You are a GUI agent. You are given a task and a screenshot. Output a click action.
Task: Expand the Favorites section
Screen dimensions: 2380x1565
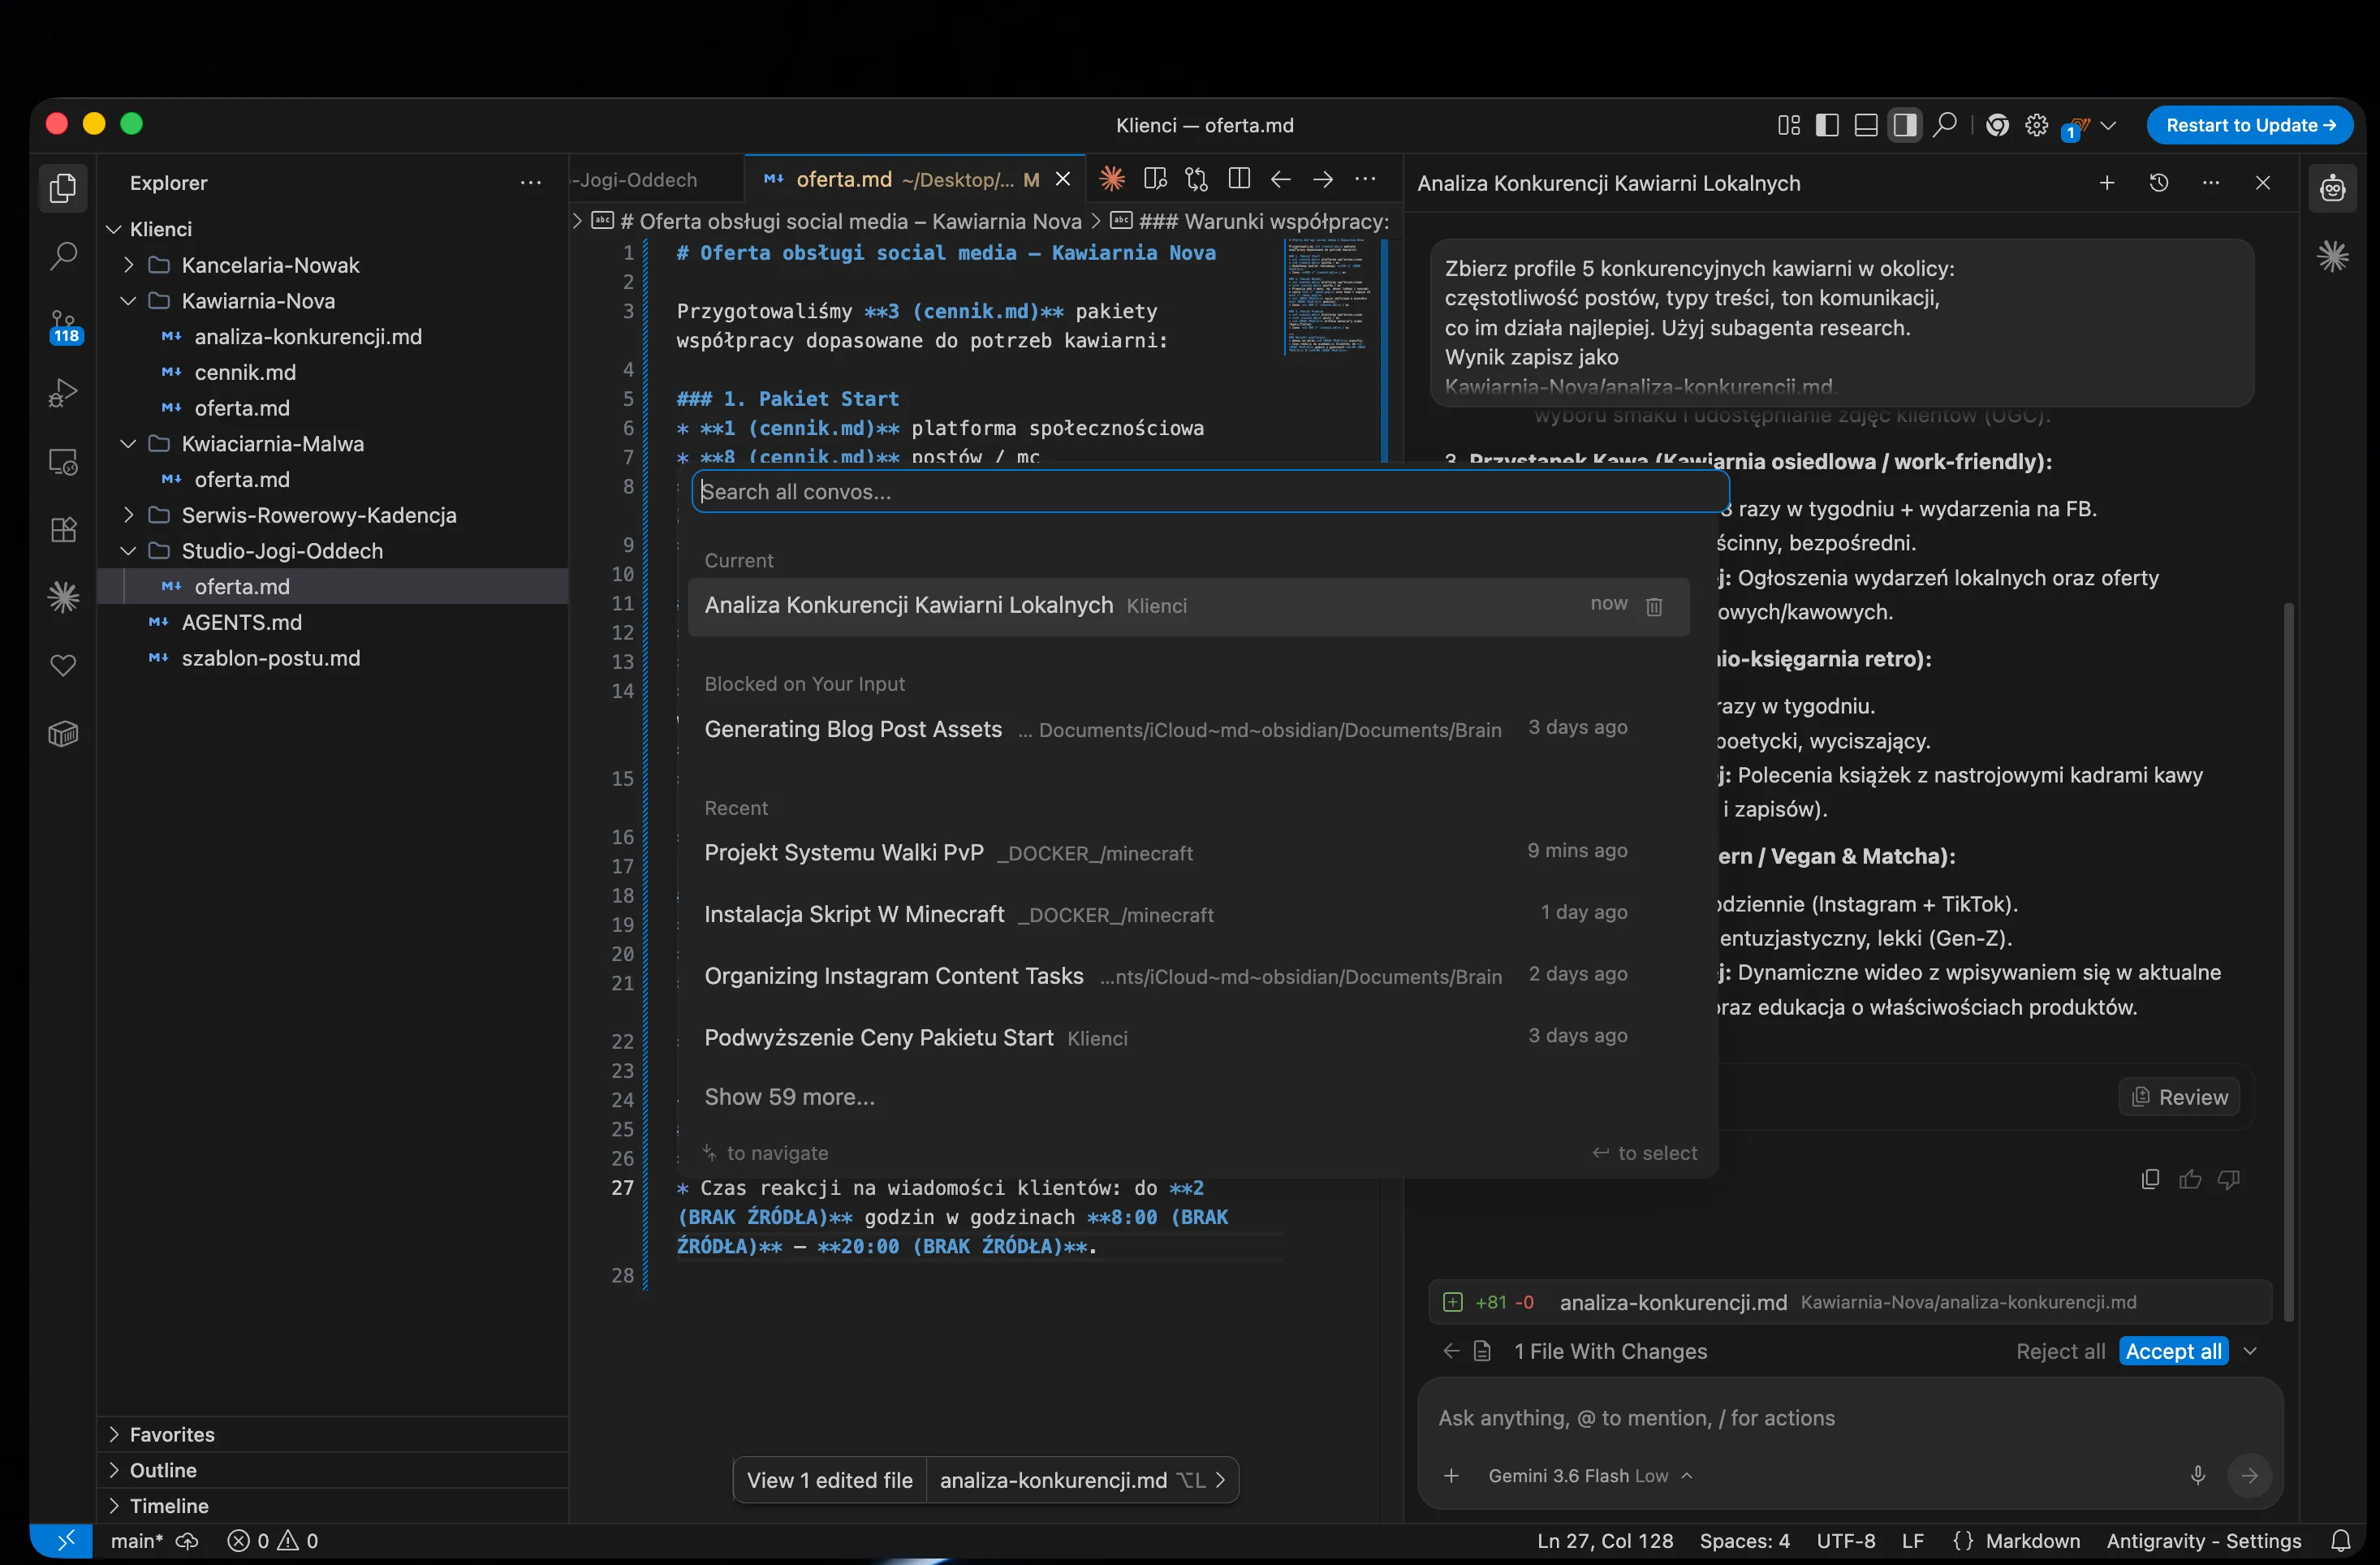333,1435
